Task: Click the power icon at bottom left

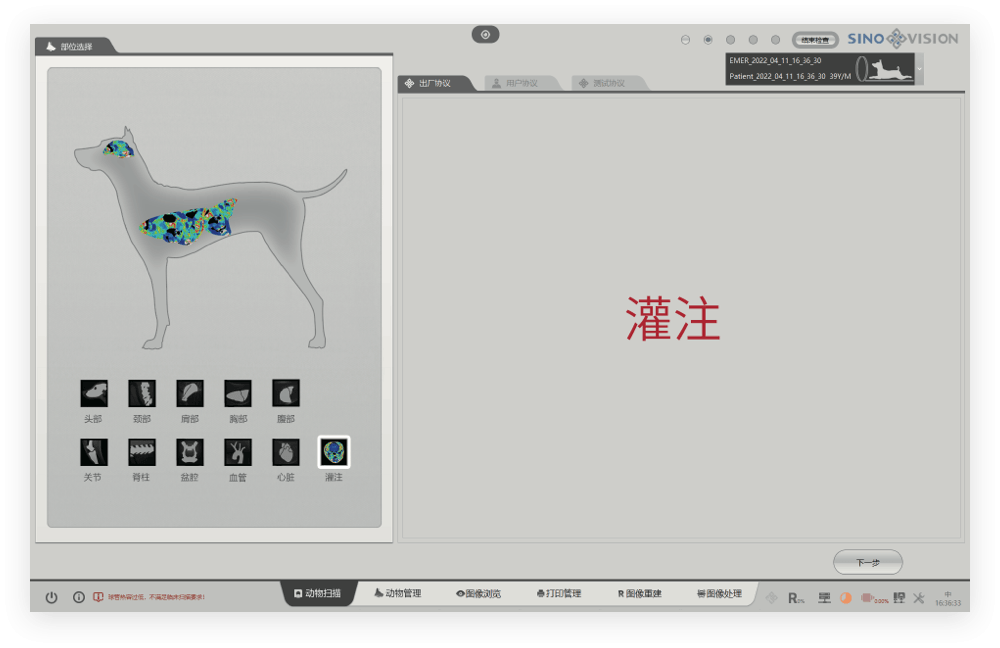Action: tap(52, 597)
